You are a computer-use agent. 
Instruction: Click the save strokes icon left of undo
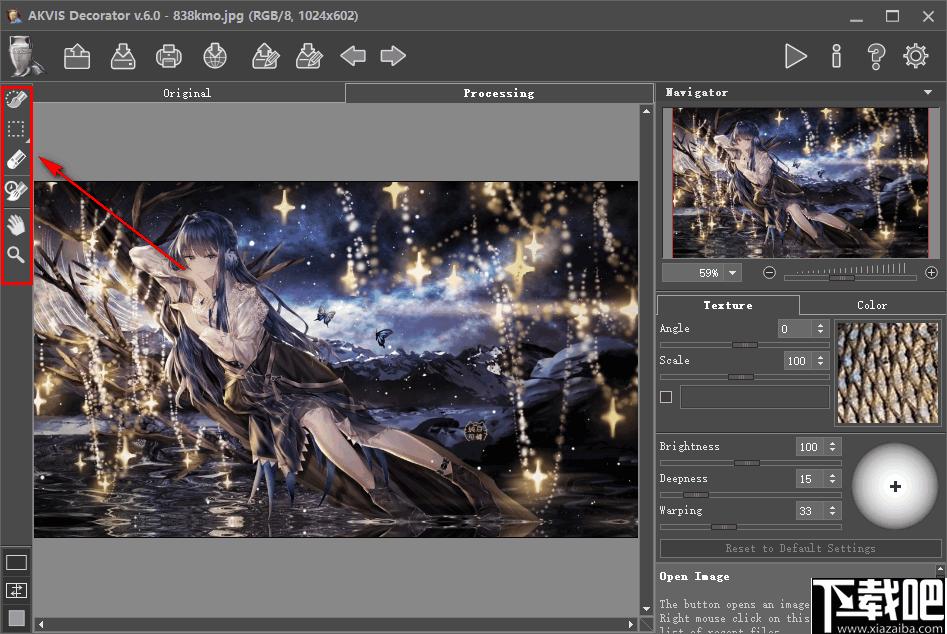coord(309,57)
